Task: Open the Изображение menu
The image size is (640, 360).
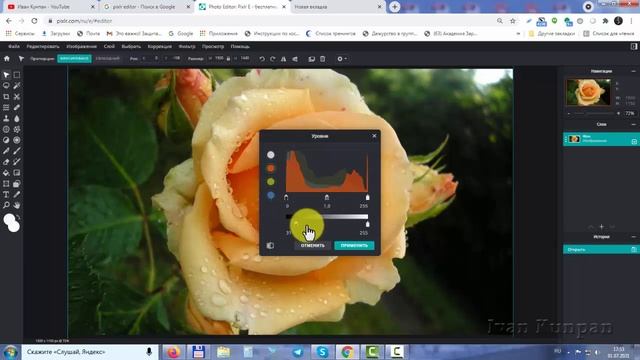Action: click(x=82, y=47)
